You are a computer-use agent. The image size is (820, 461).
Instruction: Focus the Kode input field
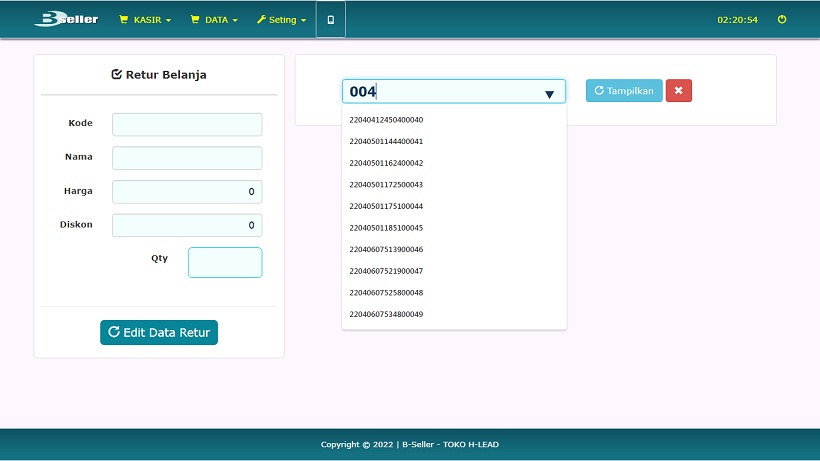(x=187, y=124)
